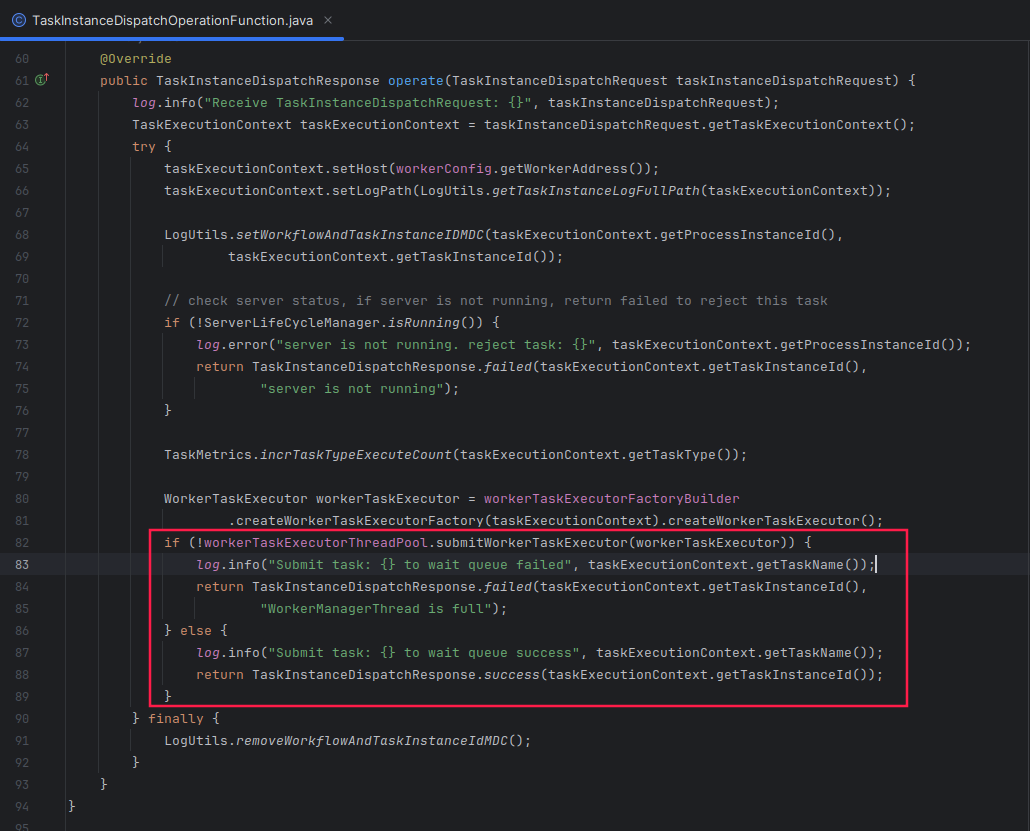Click the 'finally' keyword on line 90
The width and height of the screenshot is (1030, 831).
[176, 719]
